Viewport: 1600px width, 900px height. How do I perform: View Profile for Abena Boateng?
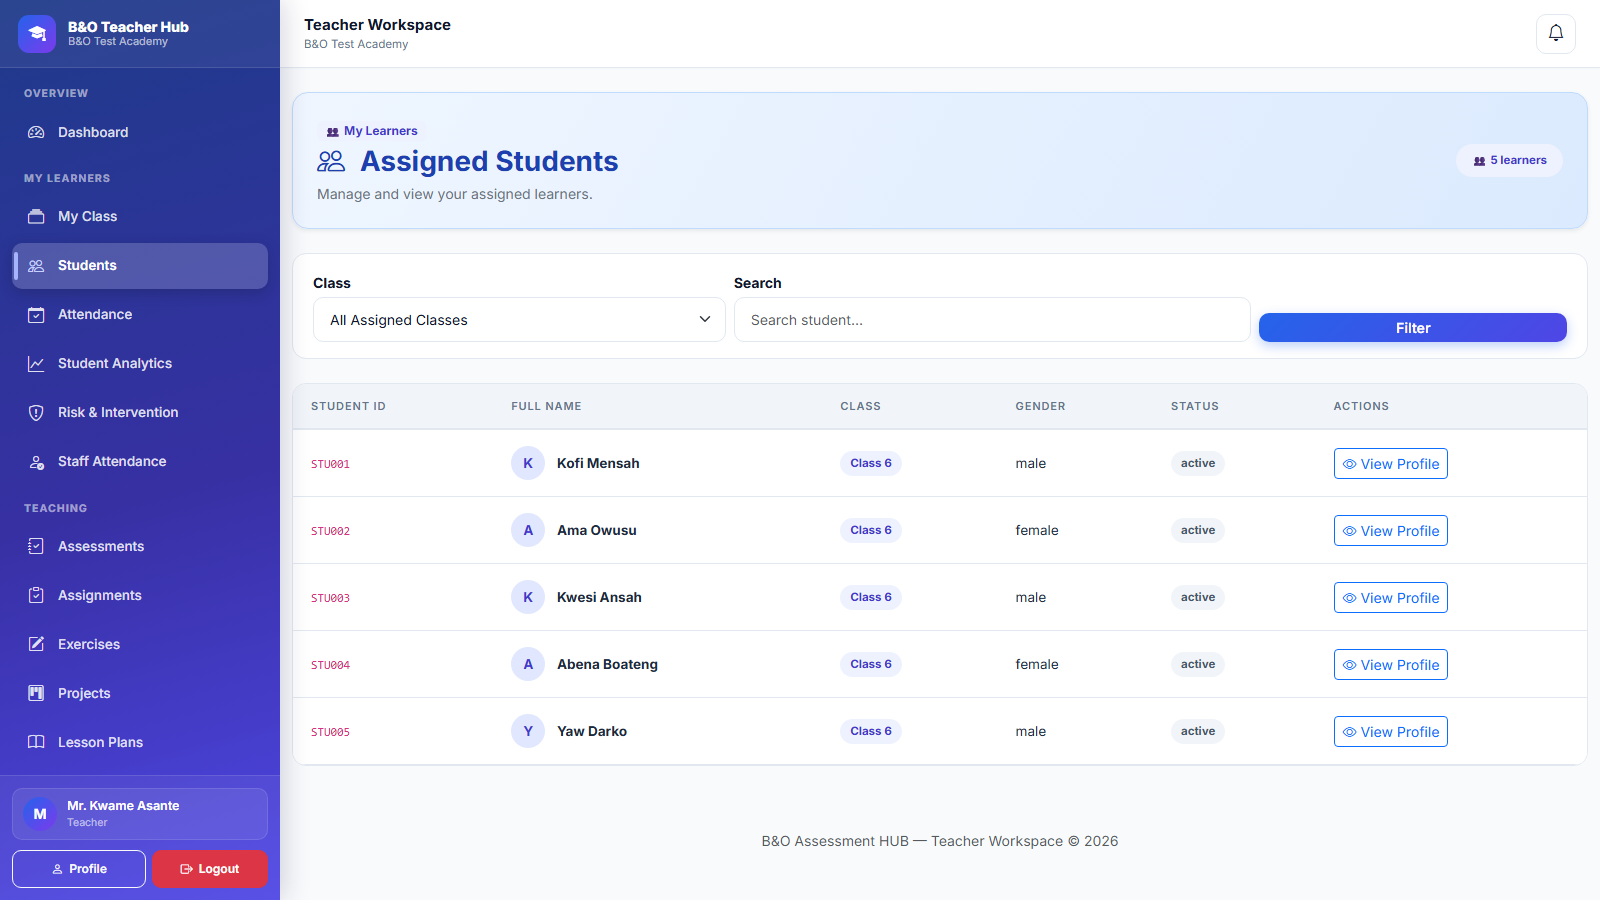click(x=1391, y=665)
